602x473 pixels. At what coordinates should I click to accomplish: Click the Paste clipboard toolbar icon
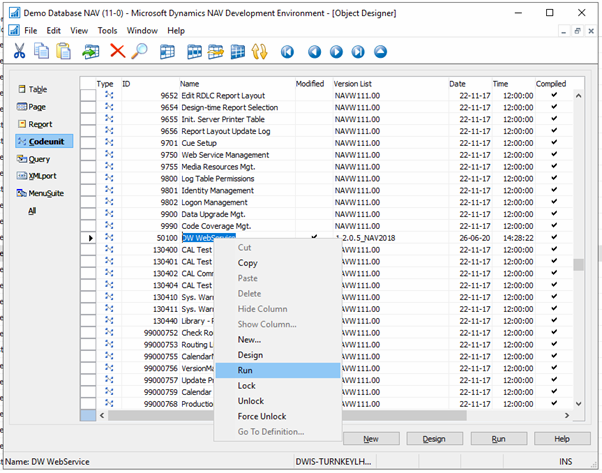click(64, 52)
